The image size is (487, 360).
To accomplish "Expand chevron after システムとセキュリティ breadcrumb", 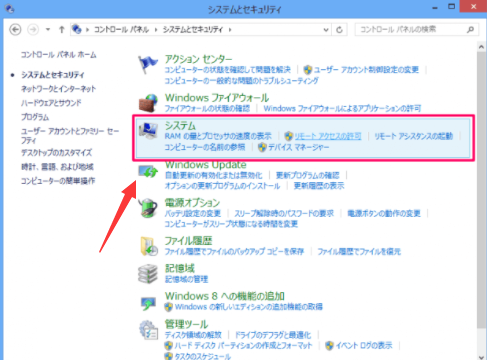I will [x=230, y=30].
